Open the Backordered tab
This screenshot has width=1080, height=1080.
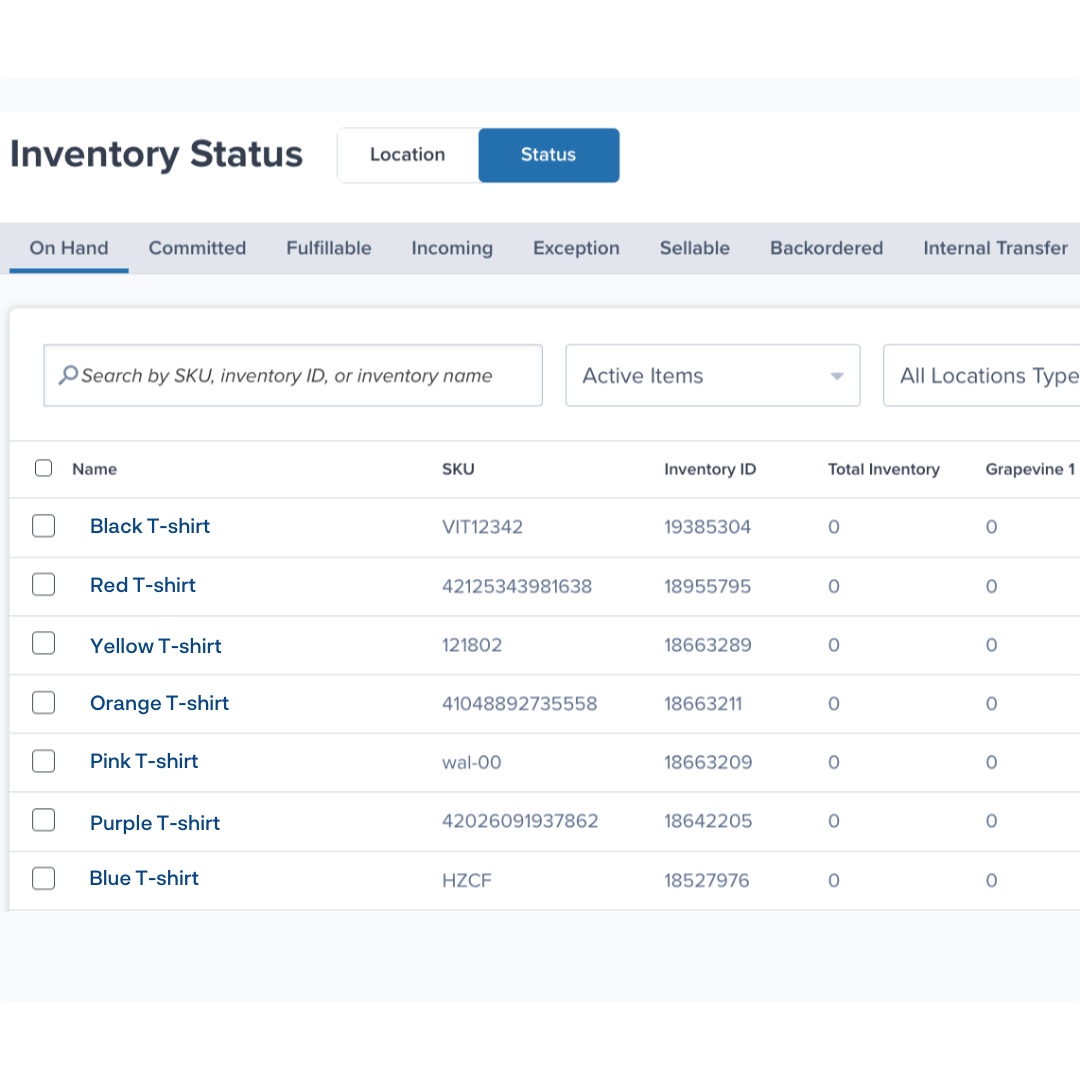click(x=826, y=248)
